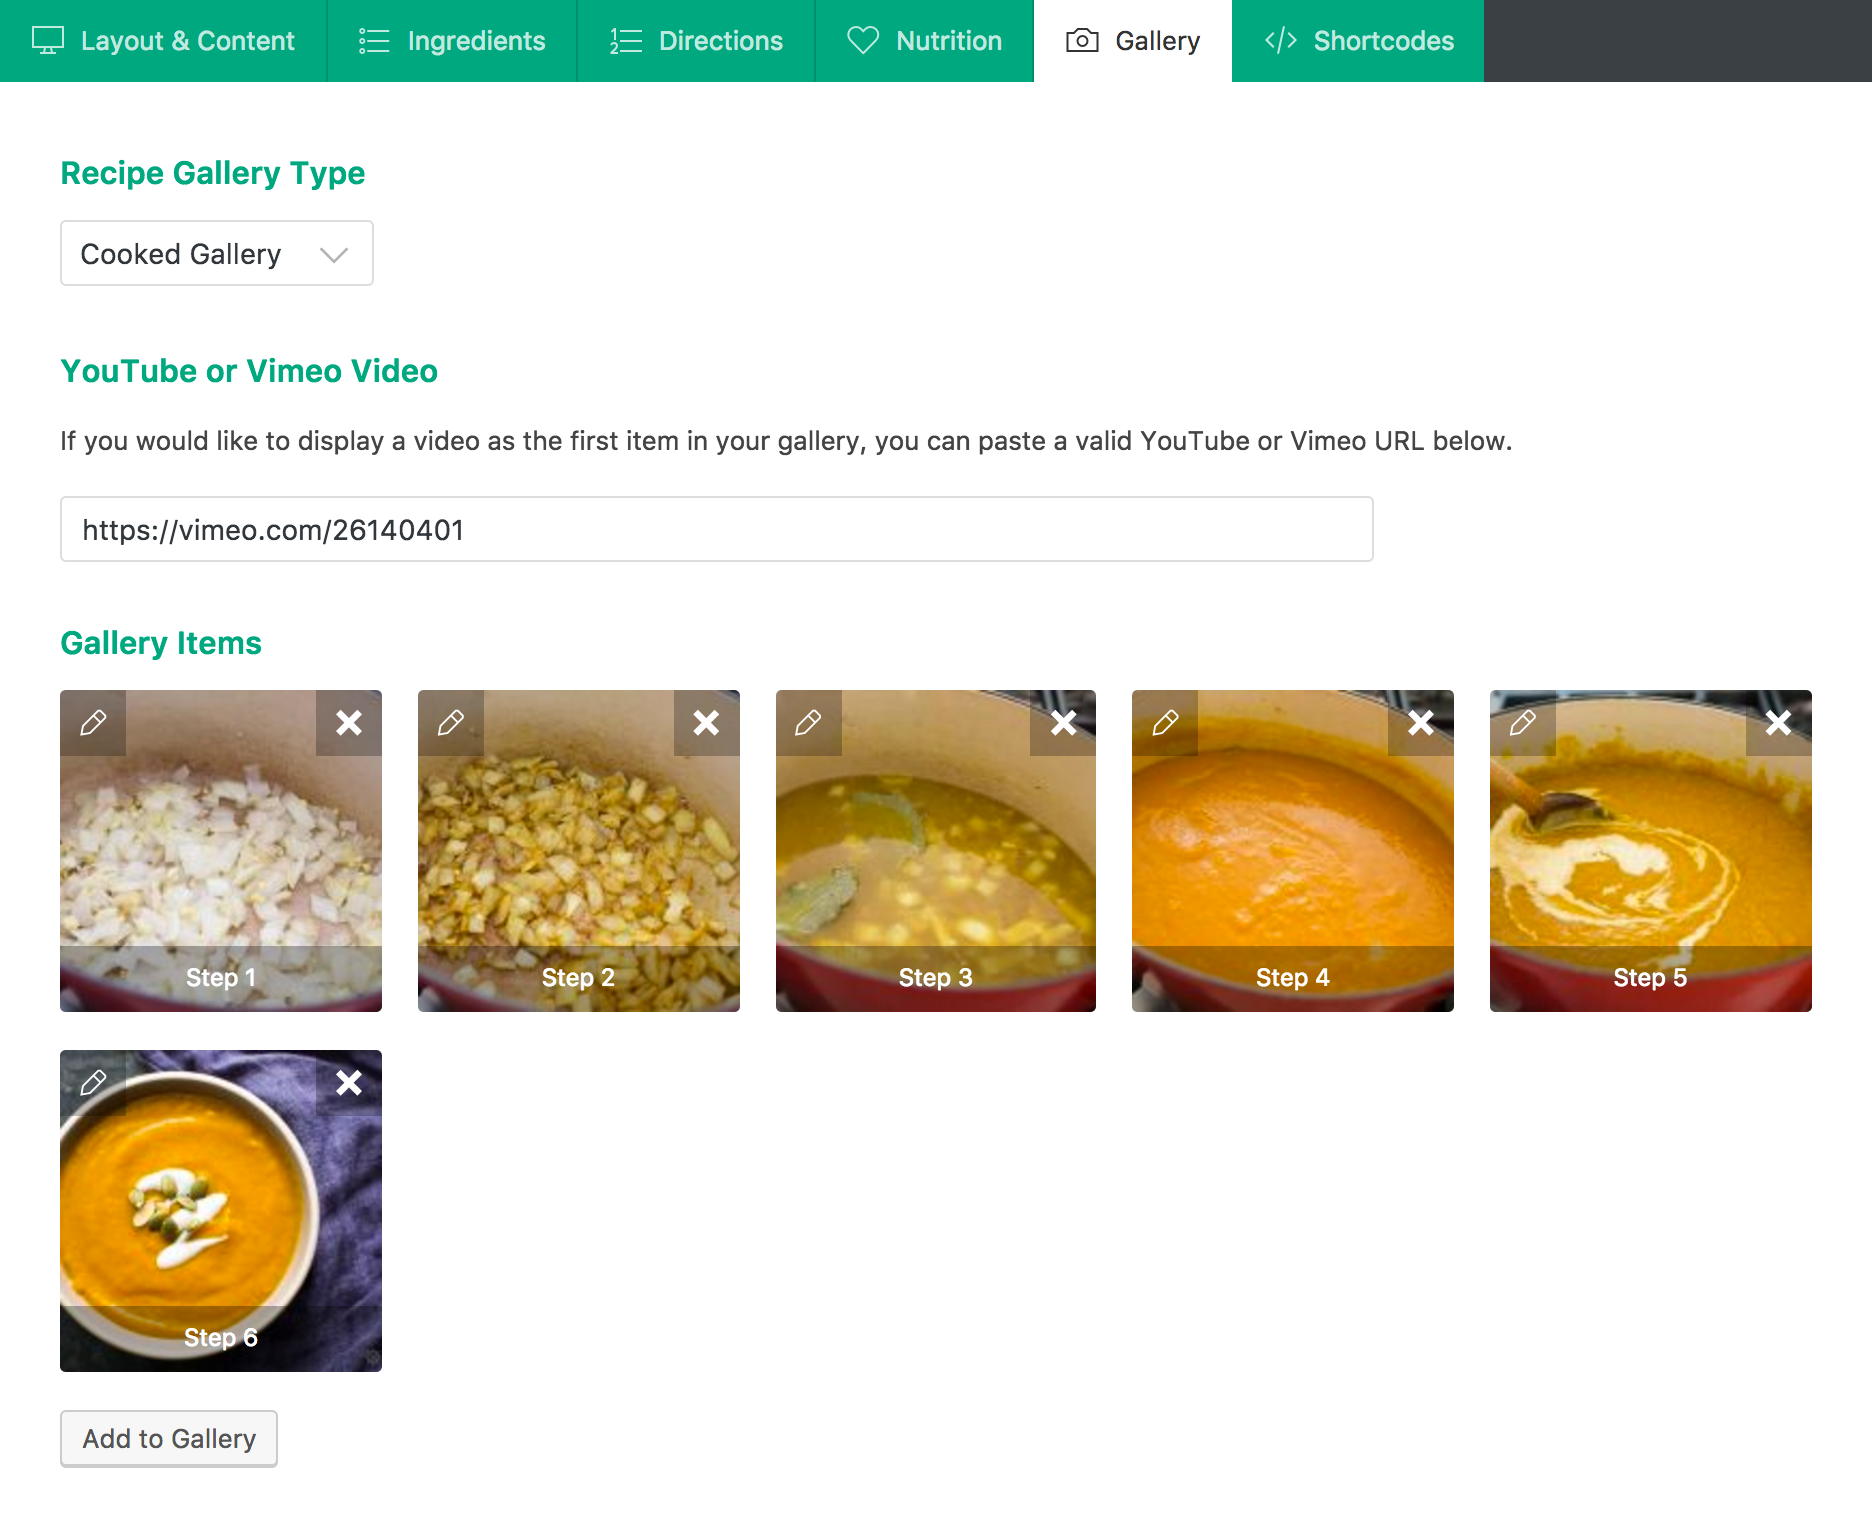Image resolution: width=1872 pixels, height=1536 pixels.
Task: Open the Directions tab
Action: pyautogui.click(x=696, y=41)
